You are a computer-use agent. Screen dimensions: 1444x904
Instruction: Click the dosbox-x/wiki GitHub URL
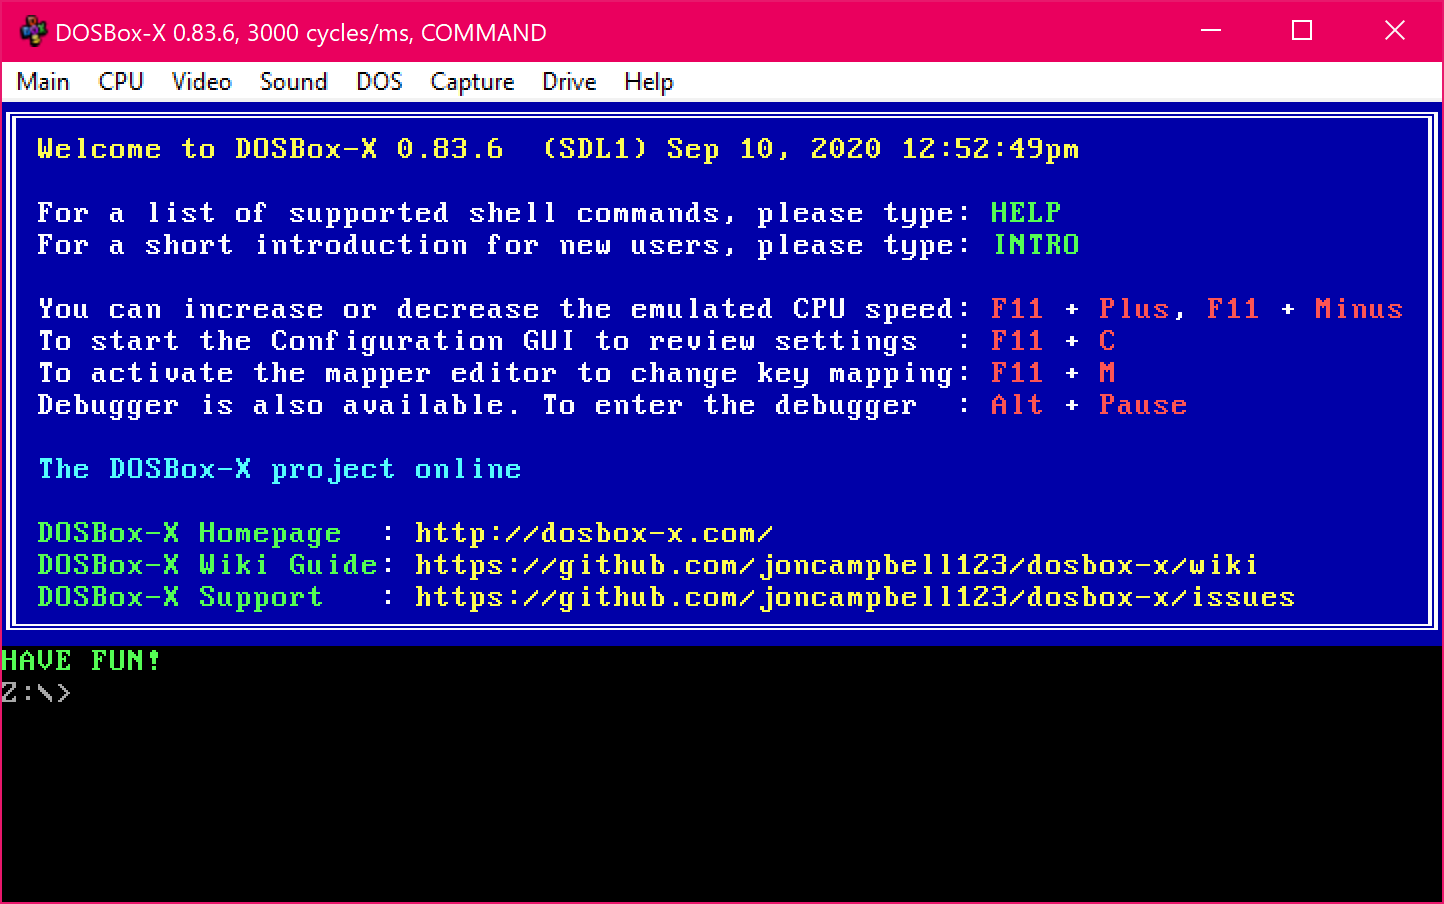[836, 565]
